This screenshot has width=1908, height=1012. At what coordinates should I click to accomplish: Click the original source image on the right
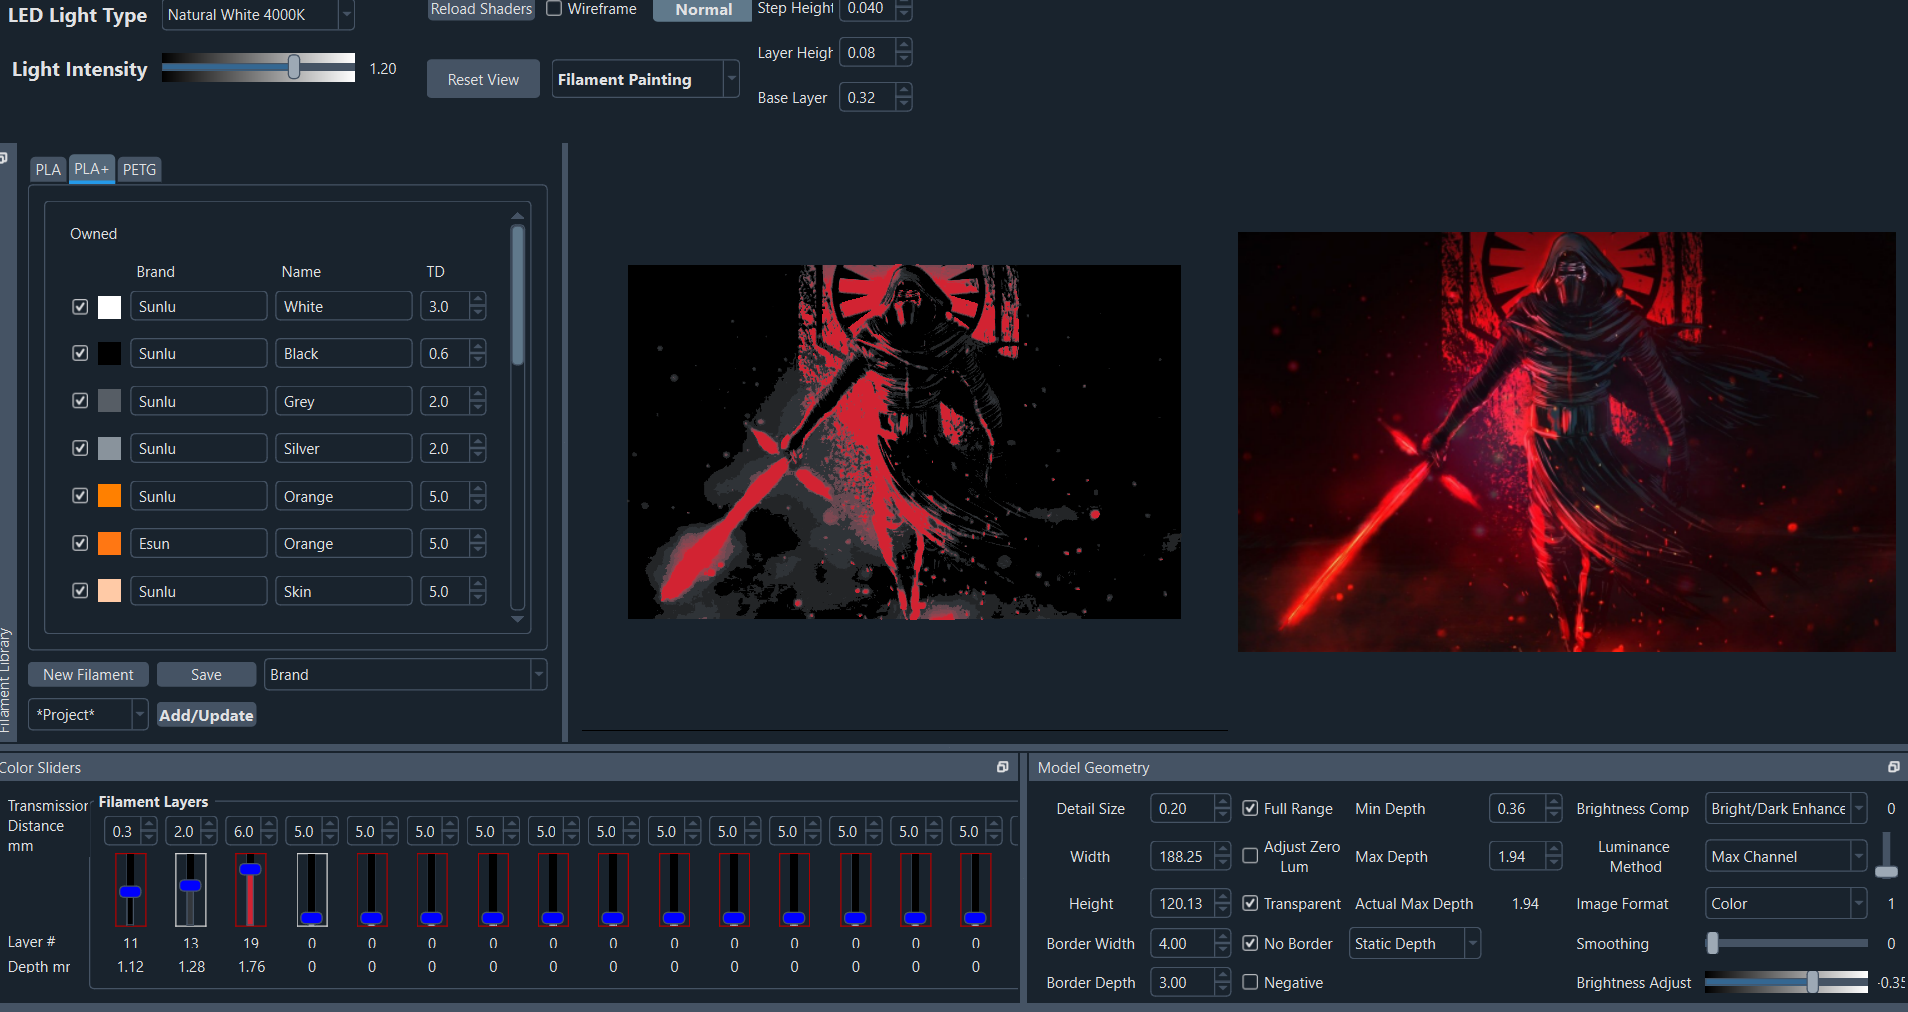pos(1566,441)
